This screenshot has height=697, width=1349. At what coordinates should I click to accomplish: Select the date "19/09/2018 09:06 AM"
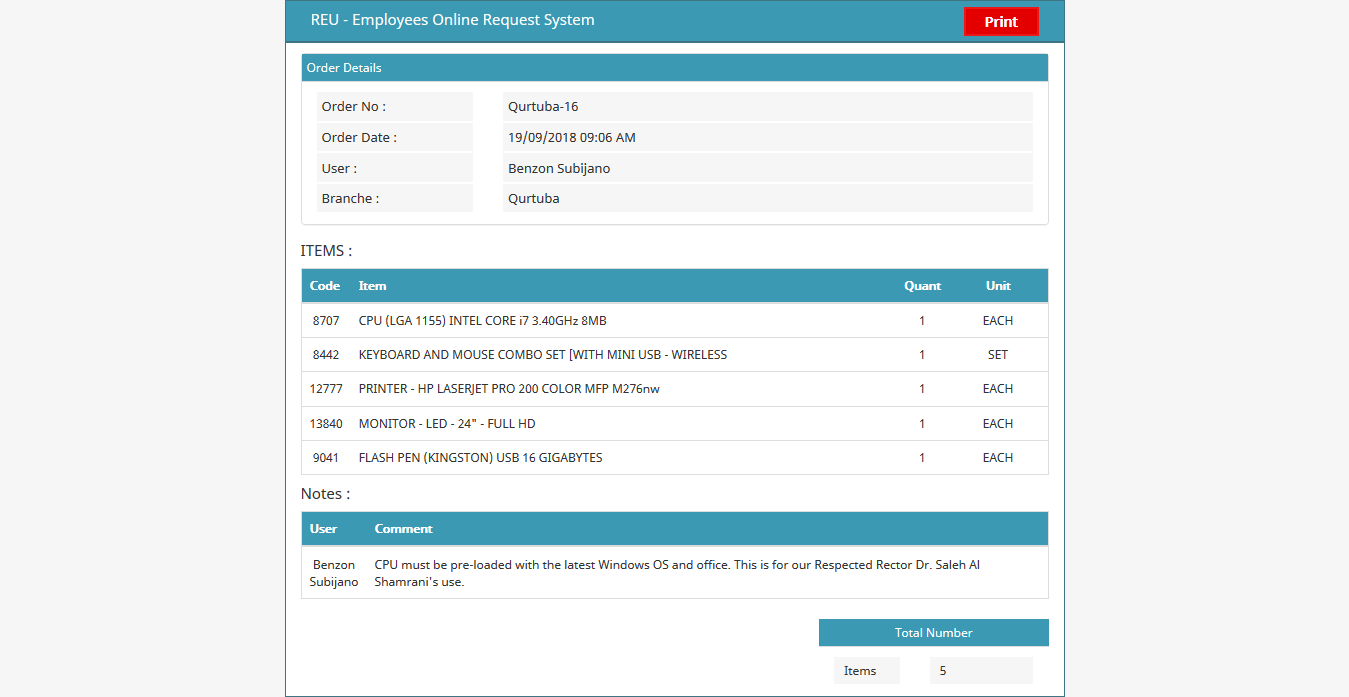tap(572, 138)
